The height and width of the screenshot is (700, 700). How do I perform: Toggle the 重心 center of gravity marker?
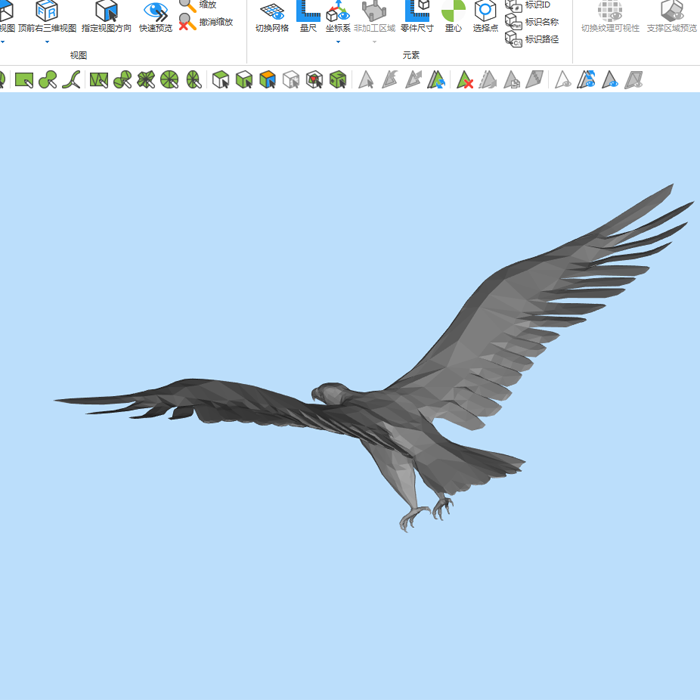[x=453, y=16]
